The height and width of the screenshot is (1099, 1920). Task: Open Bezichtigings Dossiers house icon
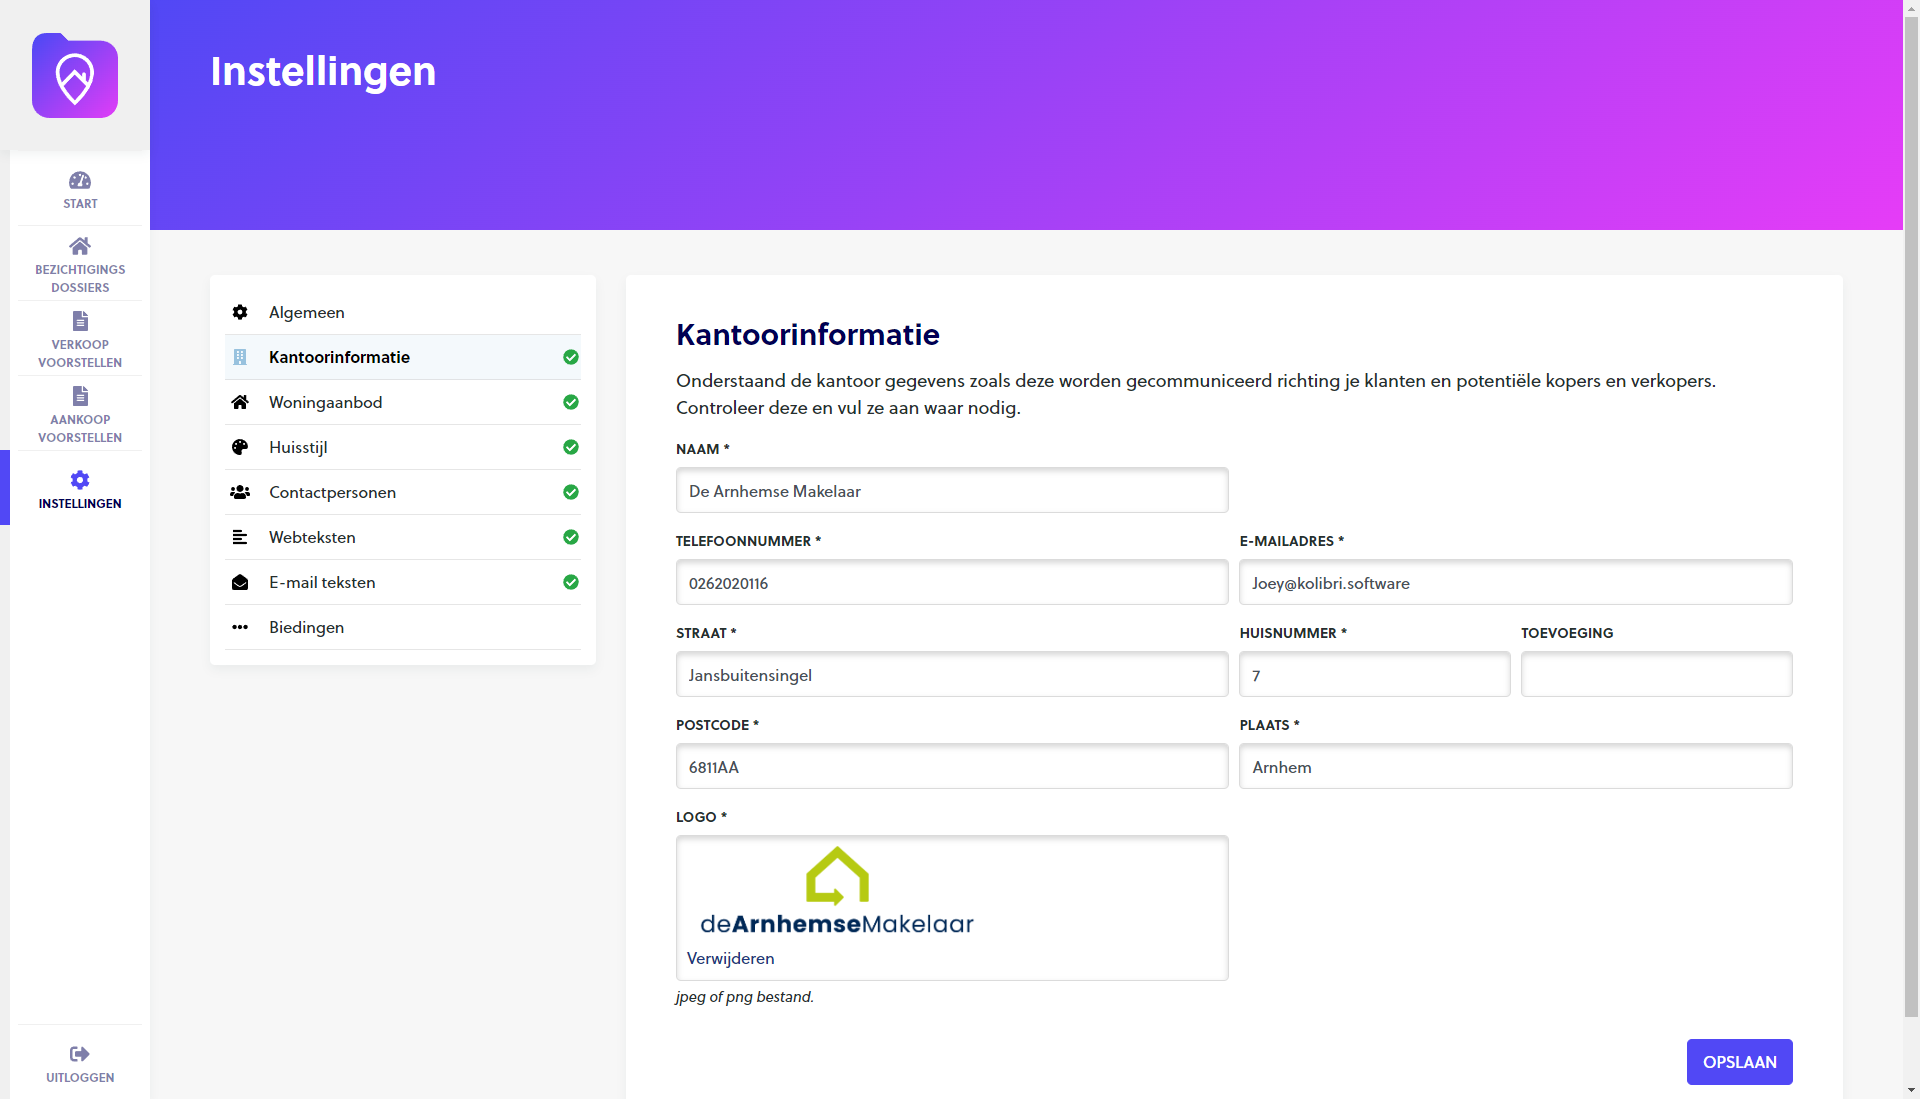80,246
